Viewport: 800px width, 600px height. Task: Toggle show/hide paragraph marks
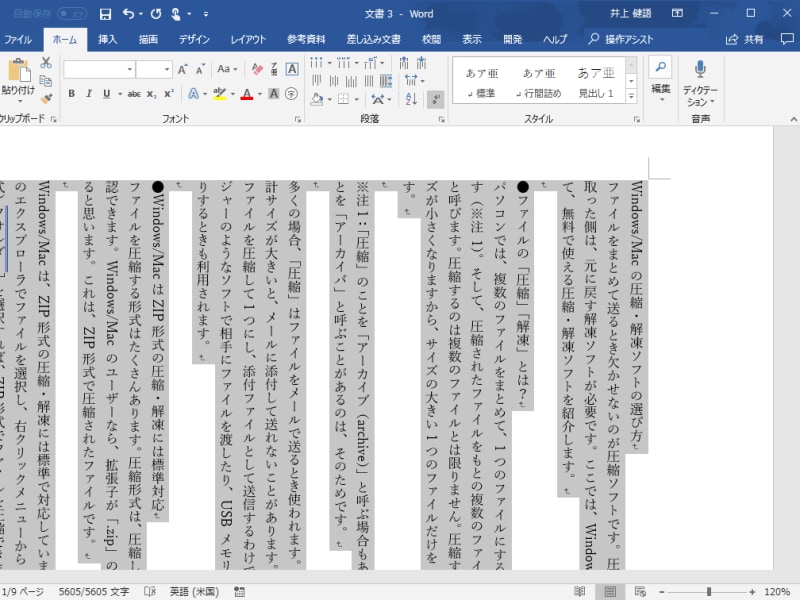pos(435,98)
